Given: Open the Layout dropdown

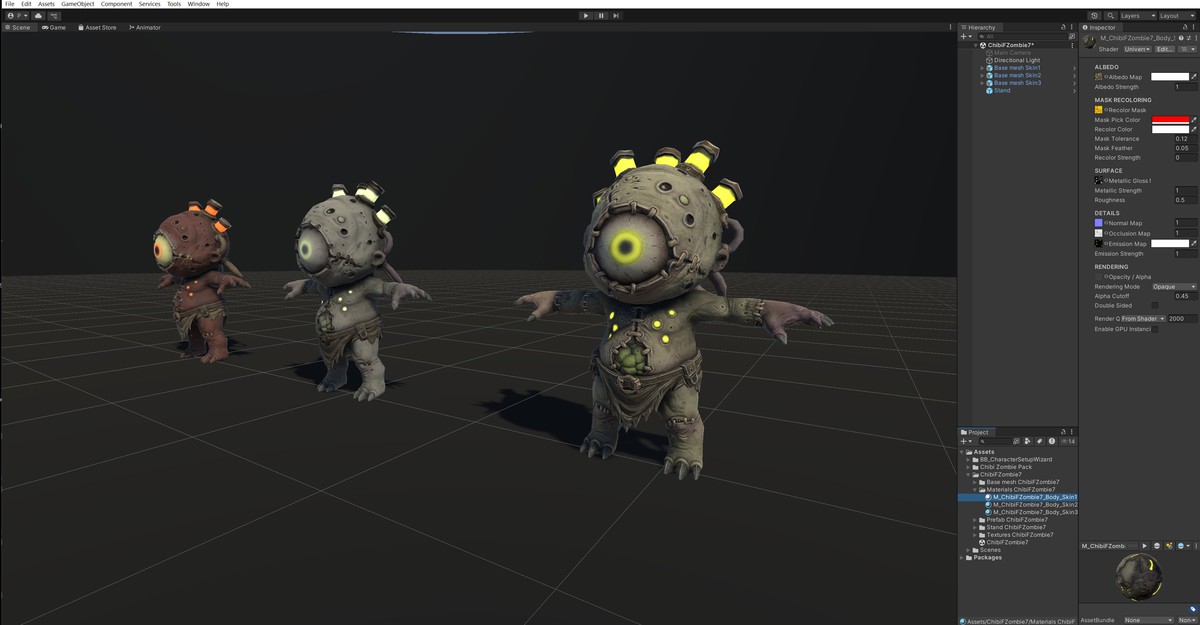Looking at the screenshot, I should 1177,16.
